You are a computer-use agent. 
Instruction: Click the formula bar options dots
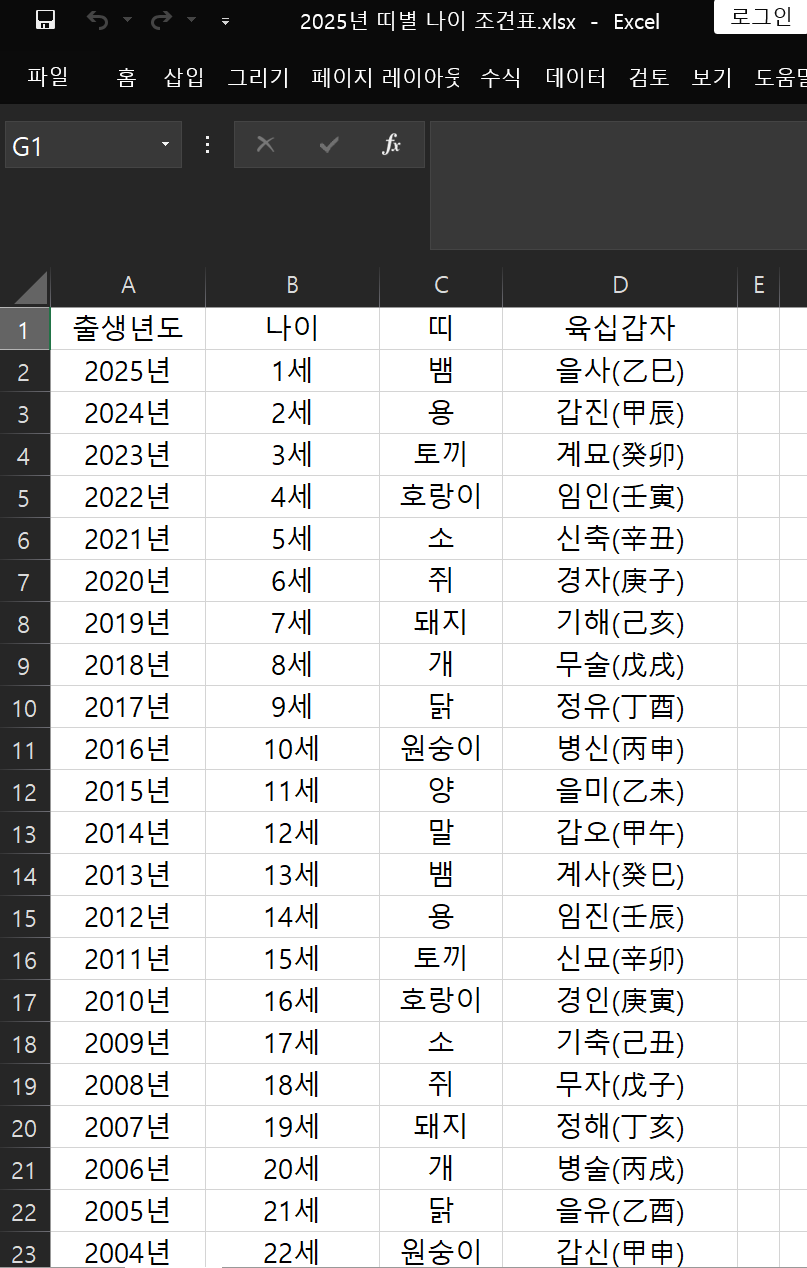coord(208,145)
